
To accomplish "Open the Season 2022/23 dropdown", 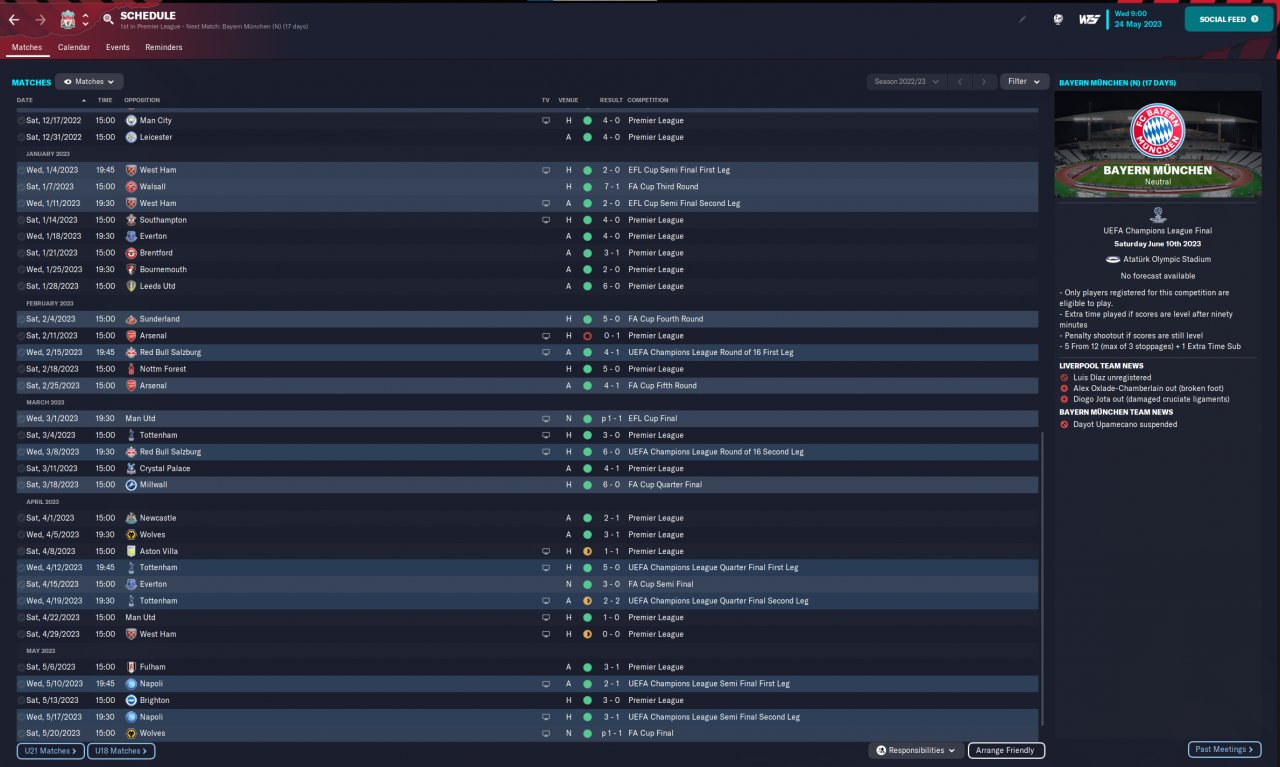I will (x=906, y=82).
